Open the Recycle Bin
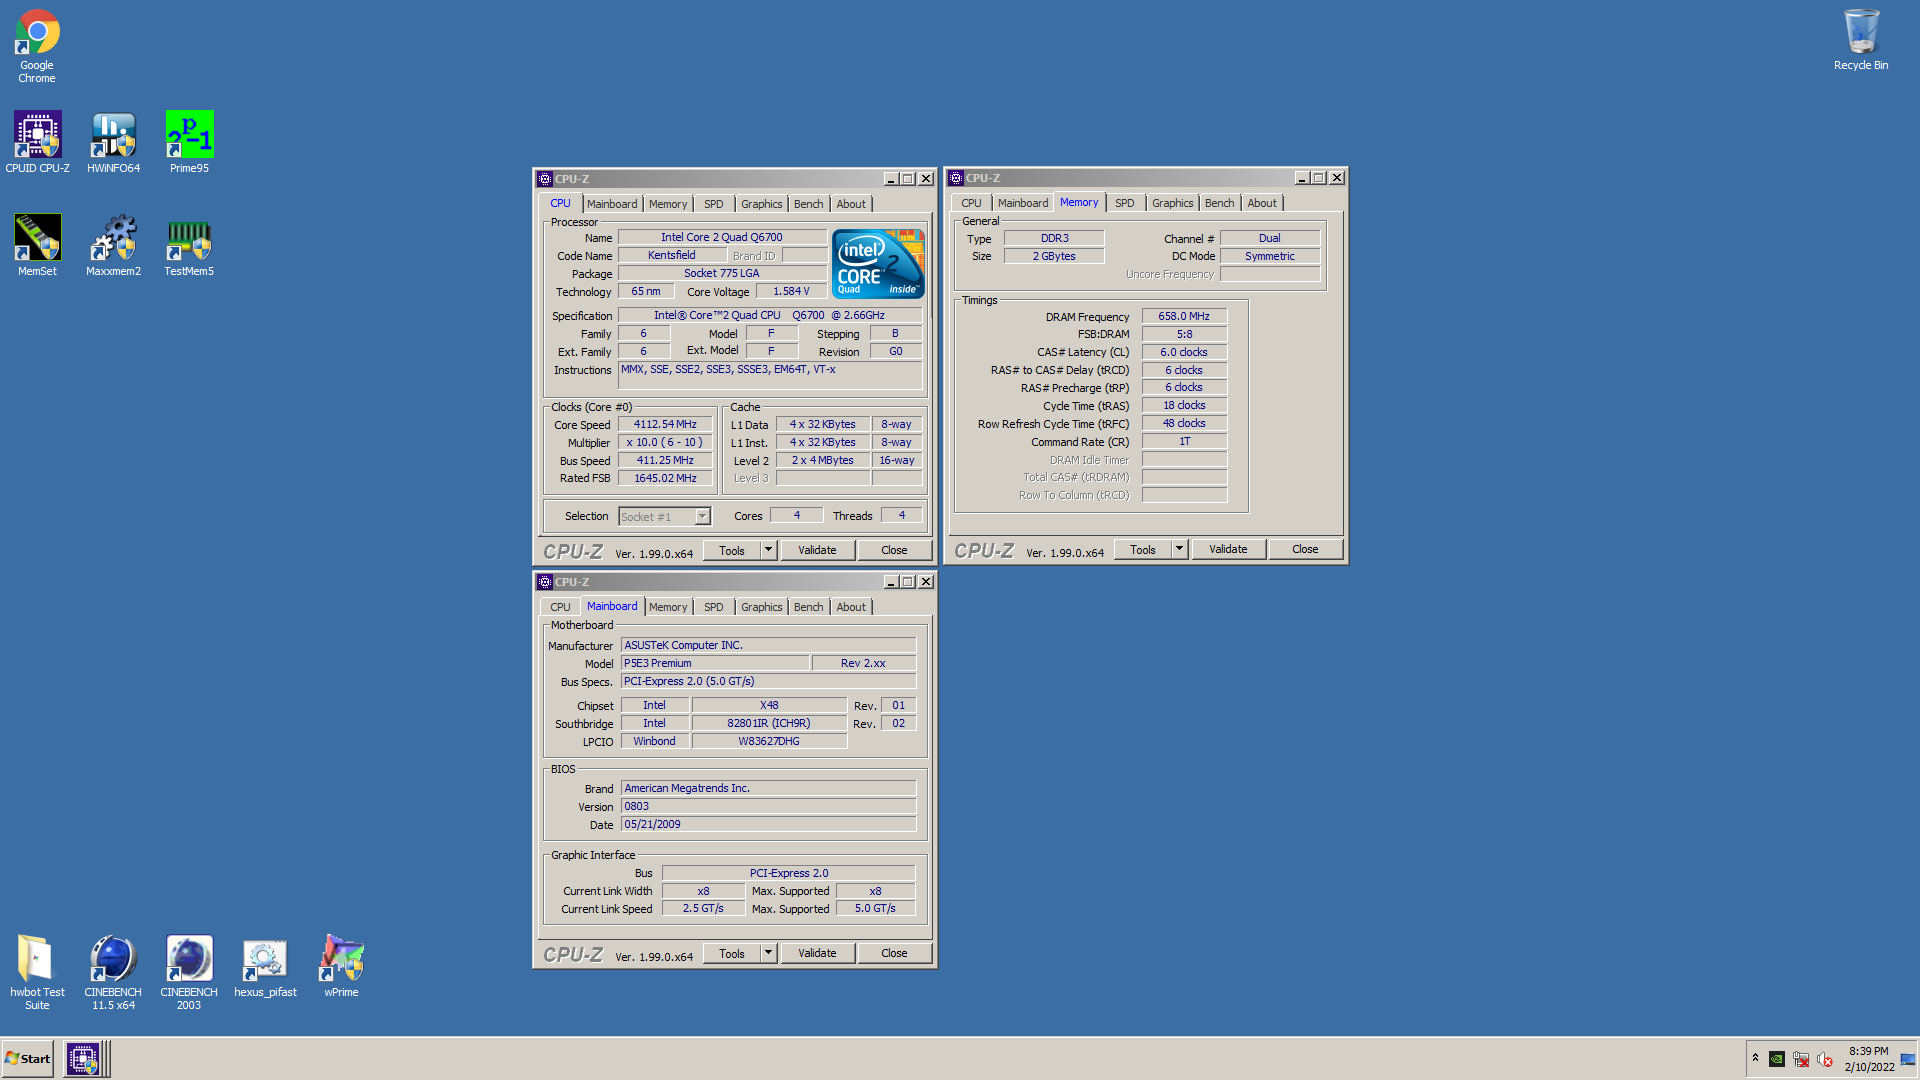The width and height of the screenshot is (1920, 1080). tap(1861, 40)
